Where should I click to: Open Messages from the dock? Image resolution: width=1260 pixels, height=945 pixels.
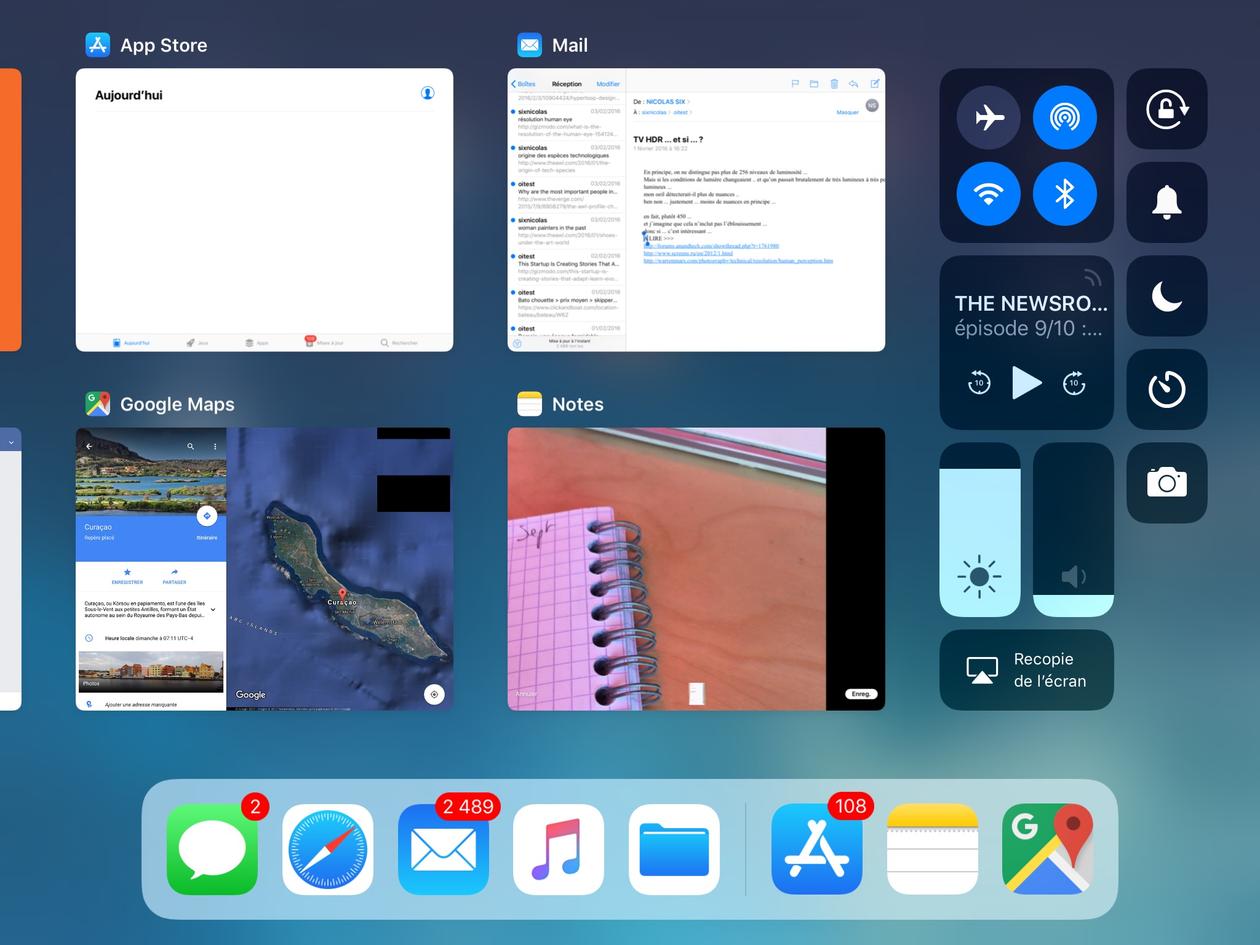[211, 849]
